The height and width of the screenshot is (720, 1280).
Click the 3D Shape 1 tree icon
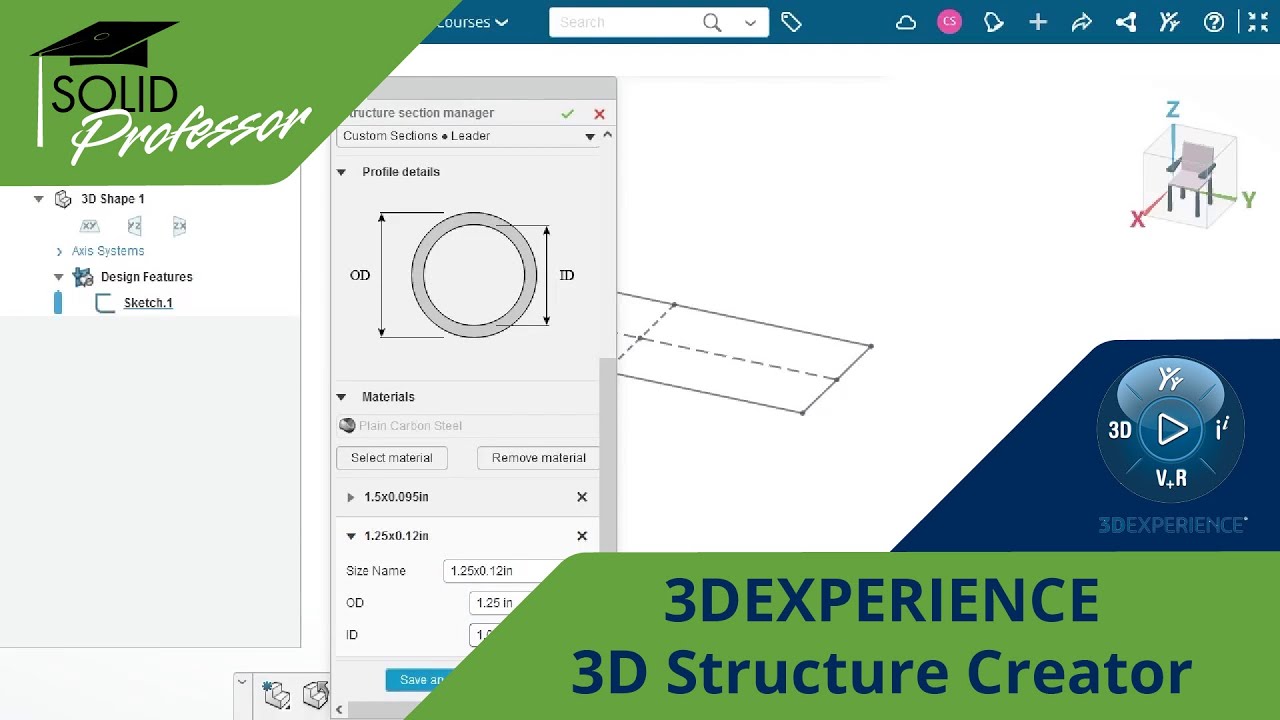point(63,199)
